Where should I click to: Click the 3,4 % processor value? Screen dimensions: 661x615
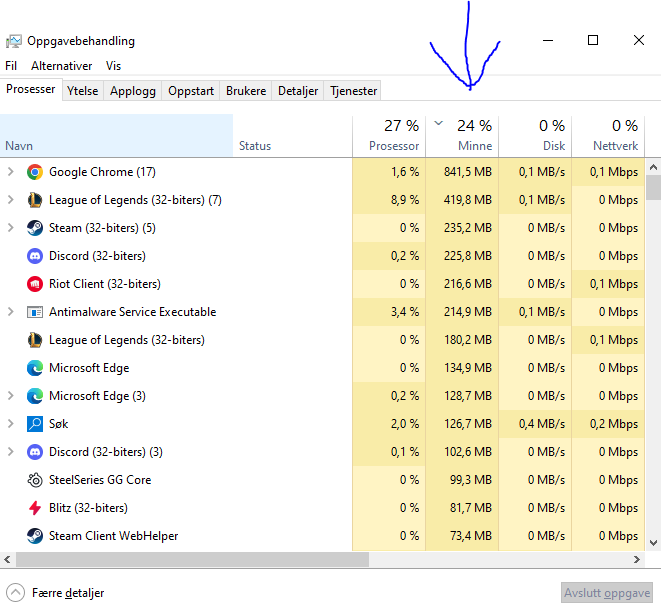[x=405, y=312]
